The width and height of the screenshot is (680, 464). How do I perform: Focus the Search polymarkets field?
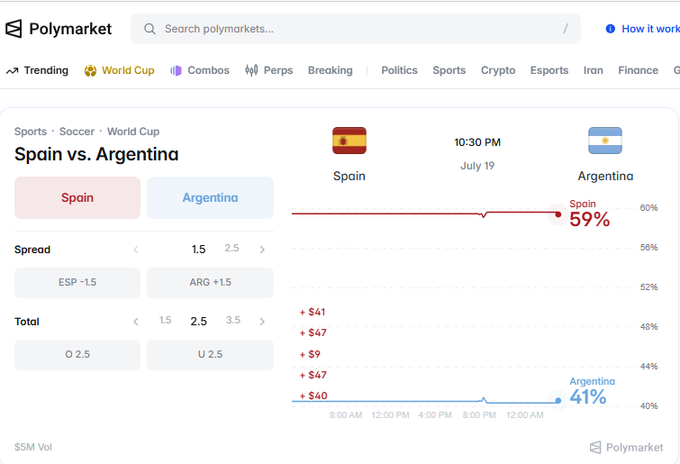coord(356,29)
